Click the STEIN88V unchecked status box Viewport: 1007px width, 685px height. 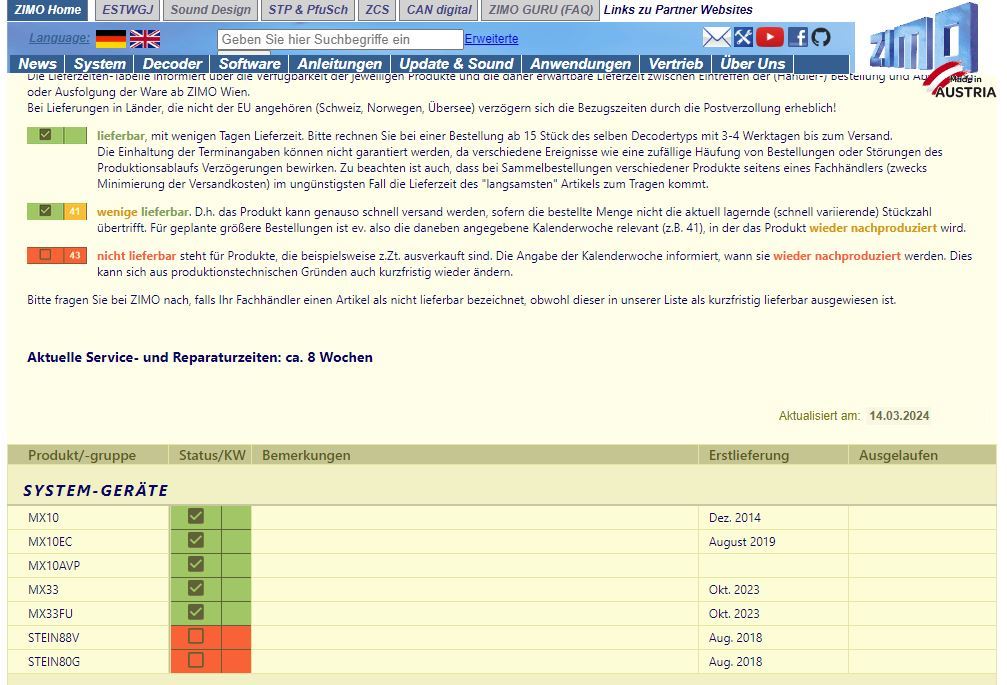(196, 636)
